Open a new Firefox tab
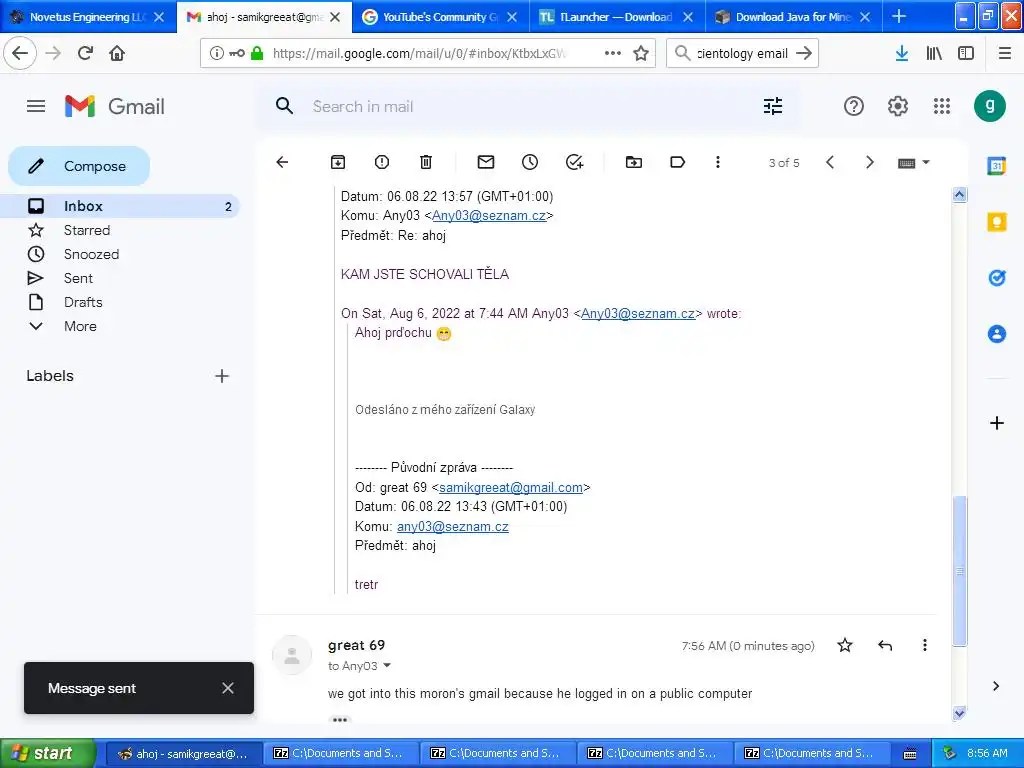The width and height of the screenshot is (1024, 768). (x=899, y=16)
